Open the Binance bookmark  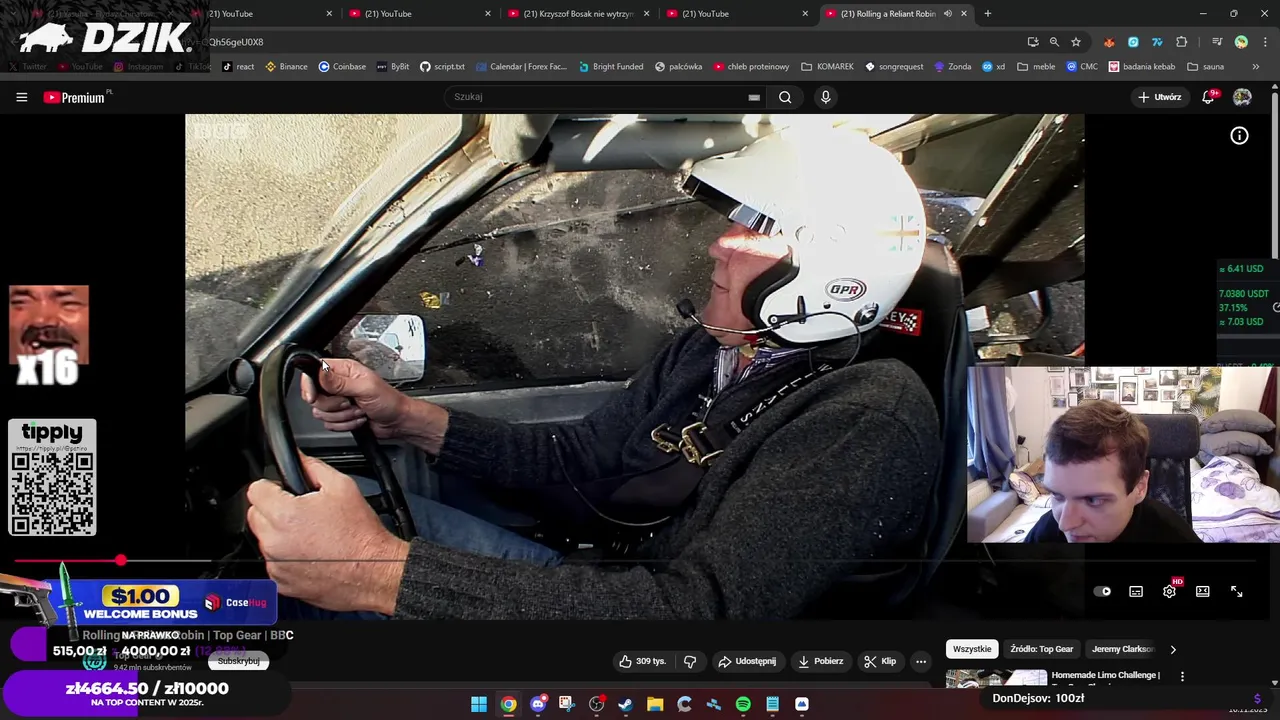click(x=286, y=67)
